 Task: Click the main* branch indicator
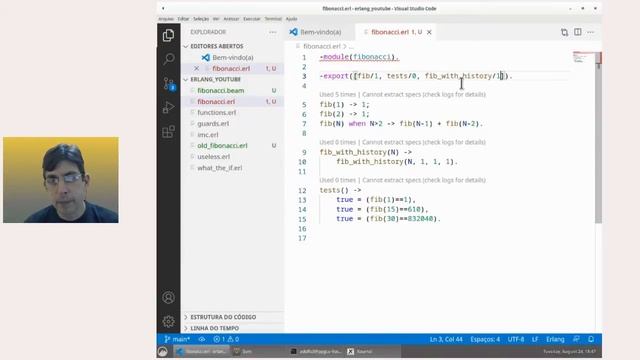[177, 339]
